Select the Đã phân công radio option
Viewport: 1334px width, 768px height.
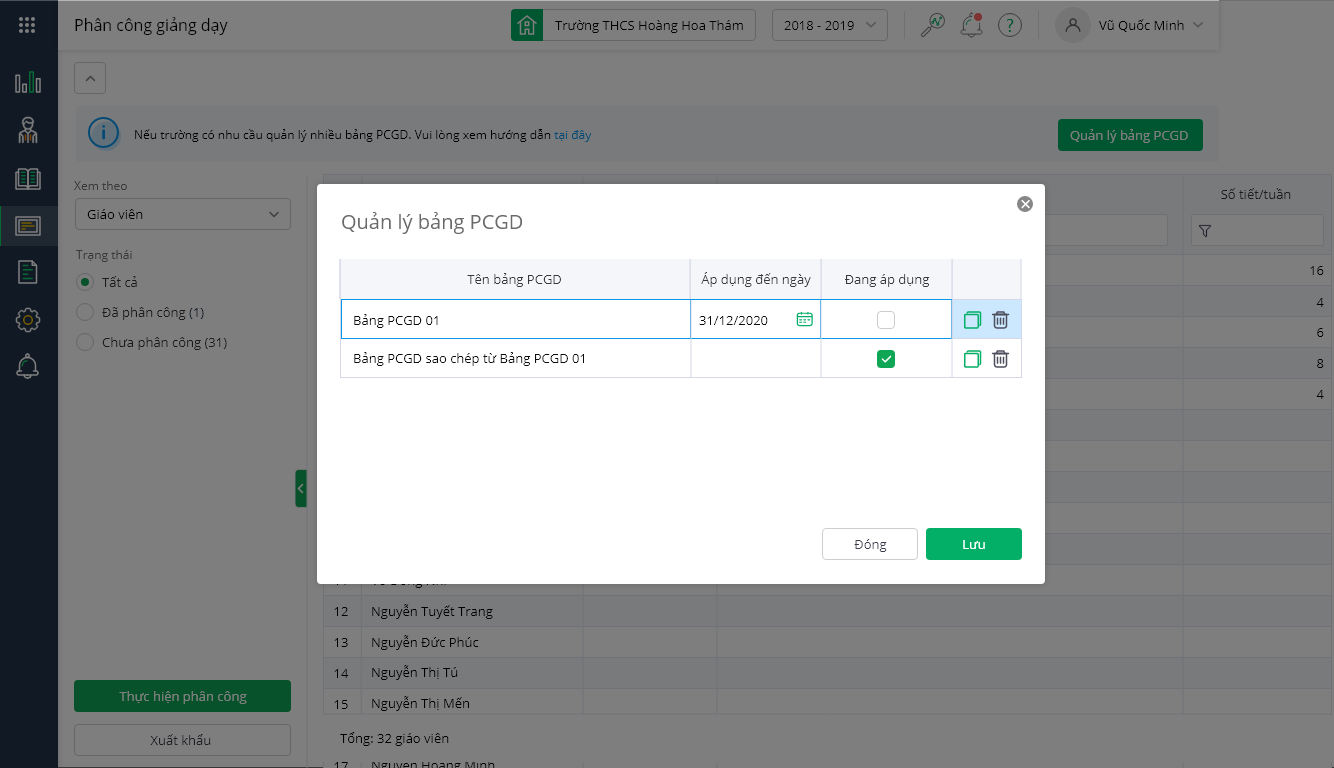tap(85, 313)
